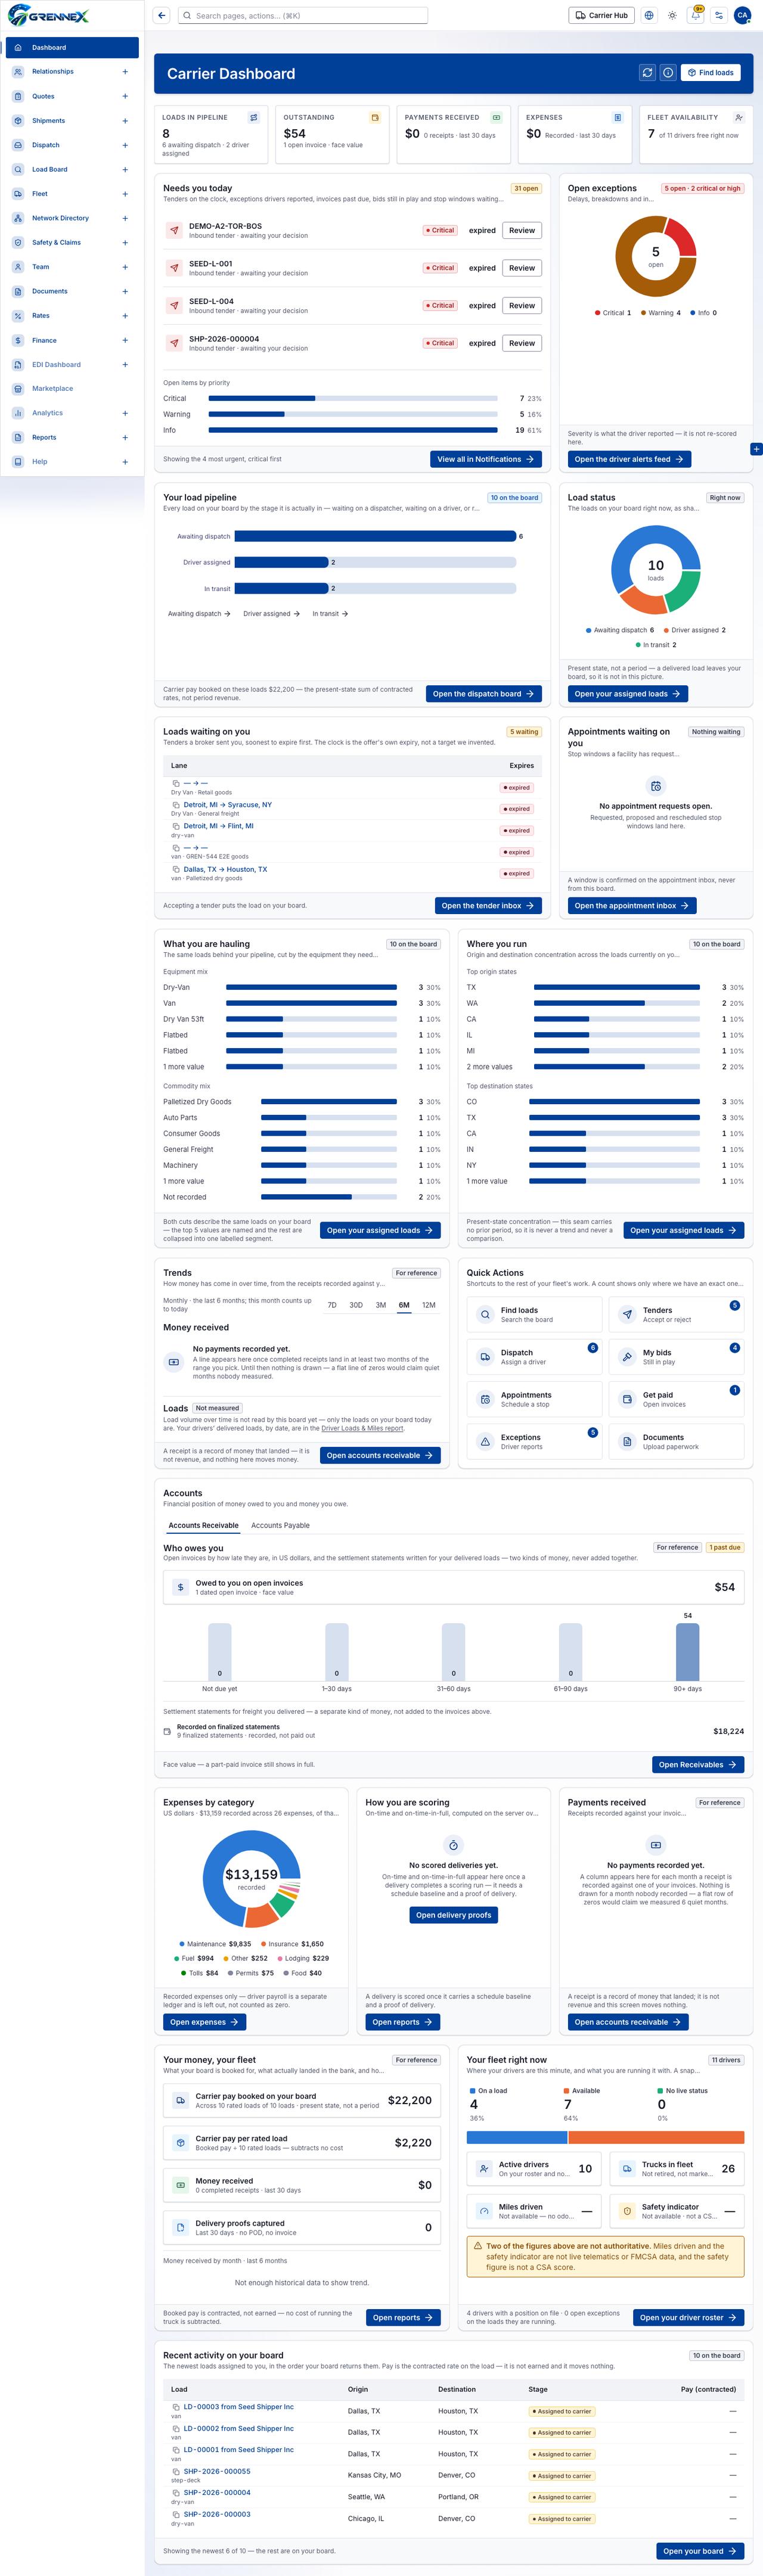Open Marketplace in the sidebar
The width and height of the screenshot is (763, 2576).
click(x=72, y=388)
